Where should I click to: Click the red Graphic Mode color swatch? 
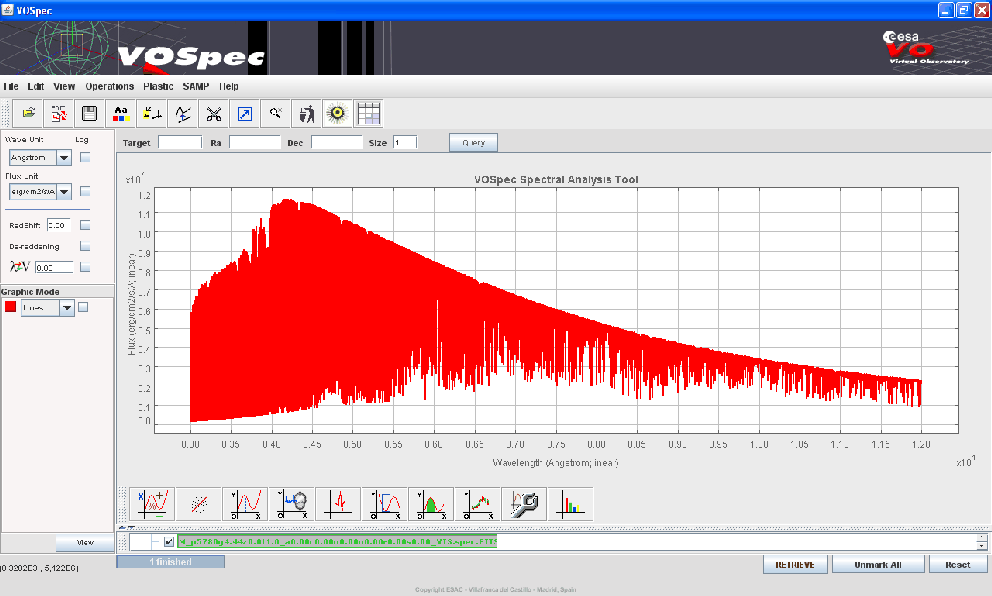click(x=11, y=308)
